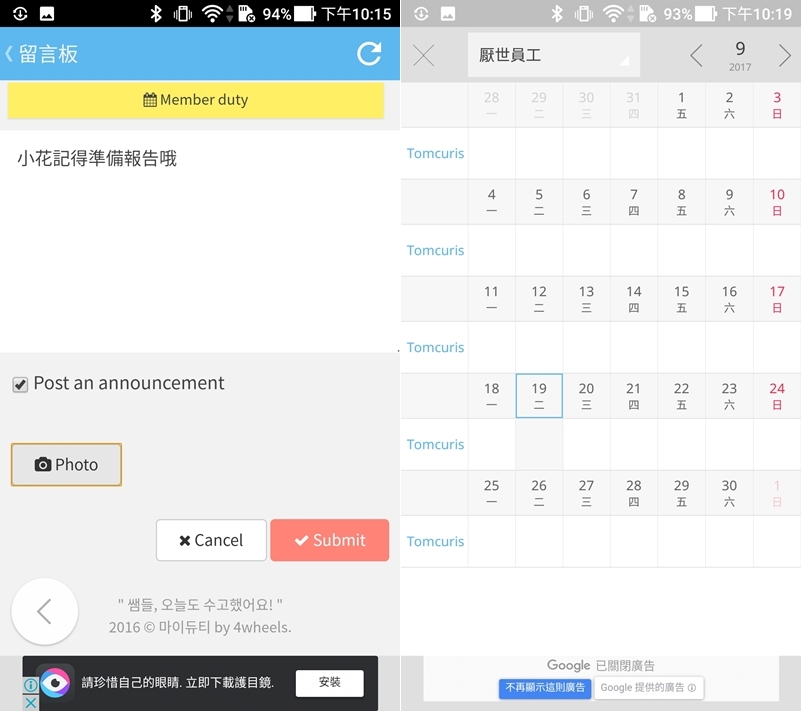Tap sync notification icon in right status bar
Viewport: 801px width, 711px height.
point(421,13)
